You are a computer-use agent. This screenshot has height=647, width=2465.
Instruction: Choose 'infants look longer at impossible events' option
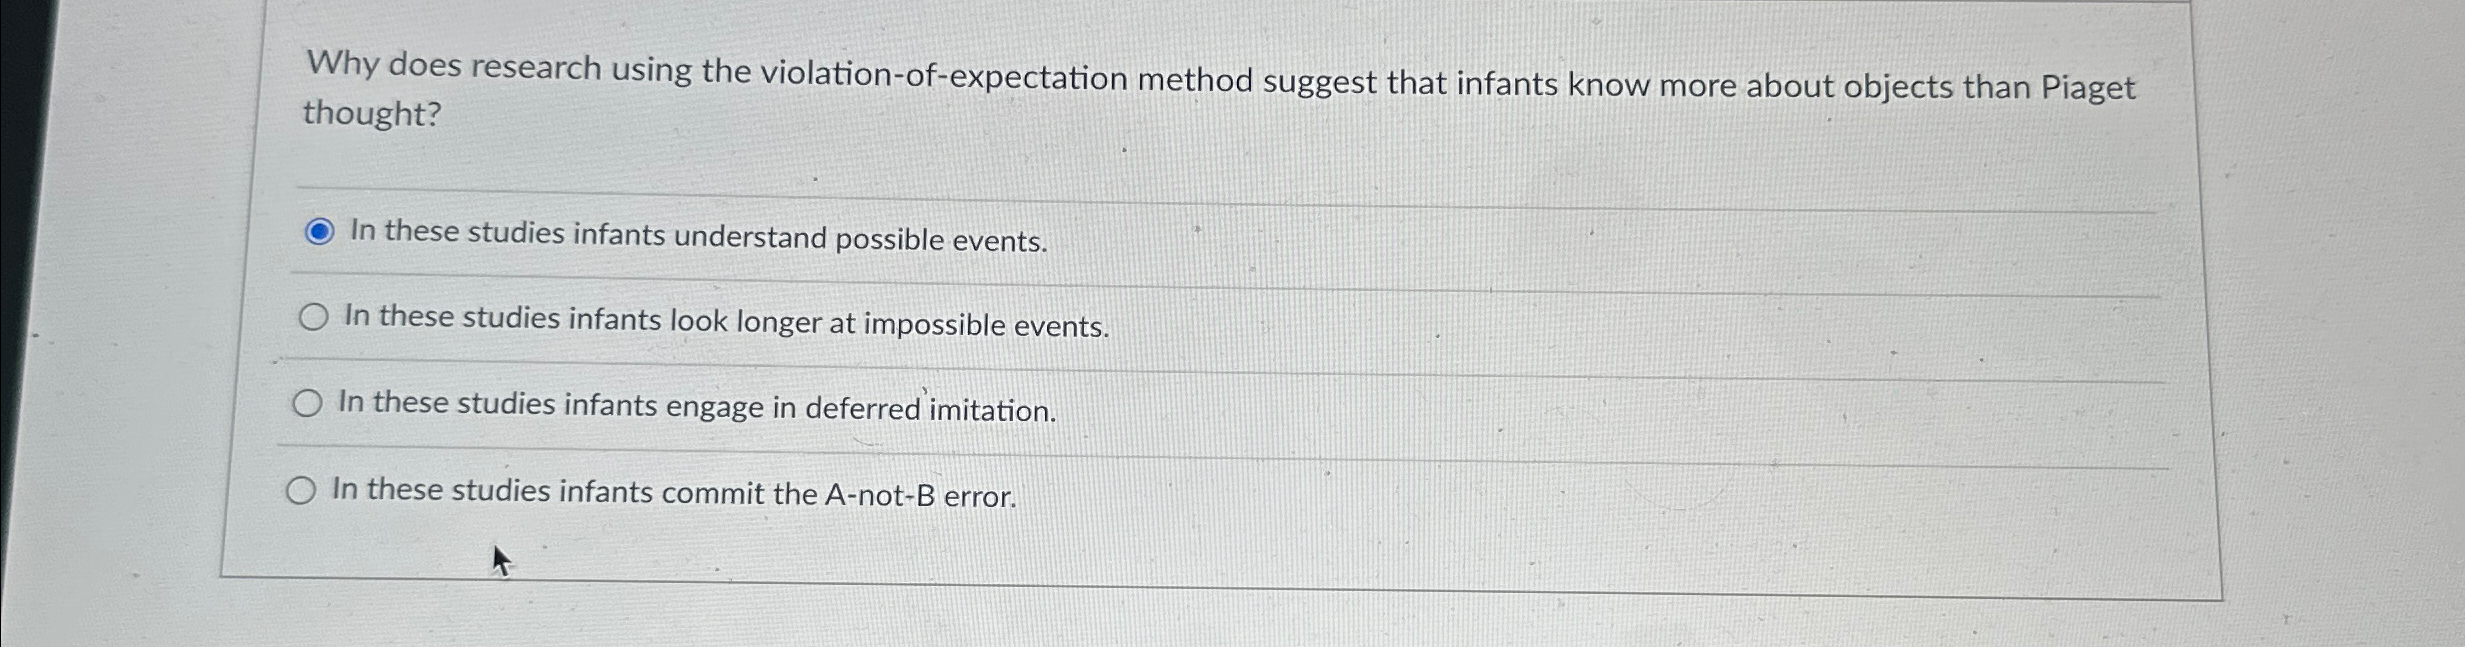pyautogui.click(x=313, y=318)
